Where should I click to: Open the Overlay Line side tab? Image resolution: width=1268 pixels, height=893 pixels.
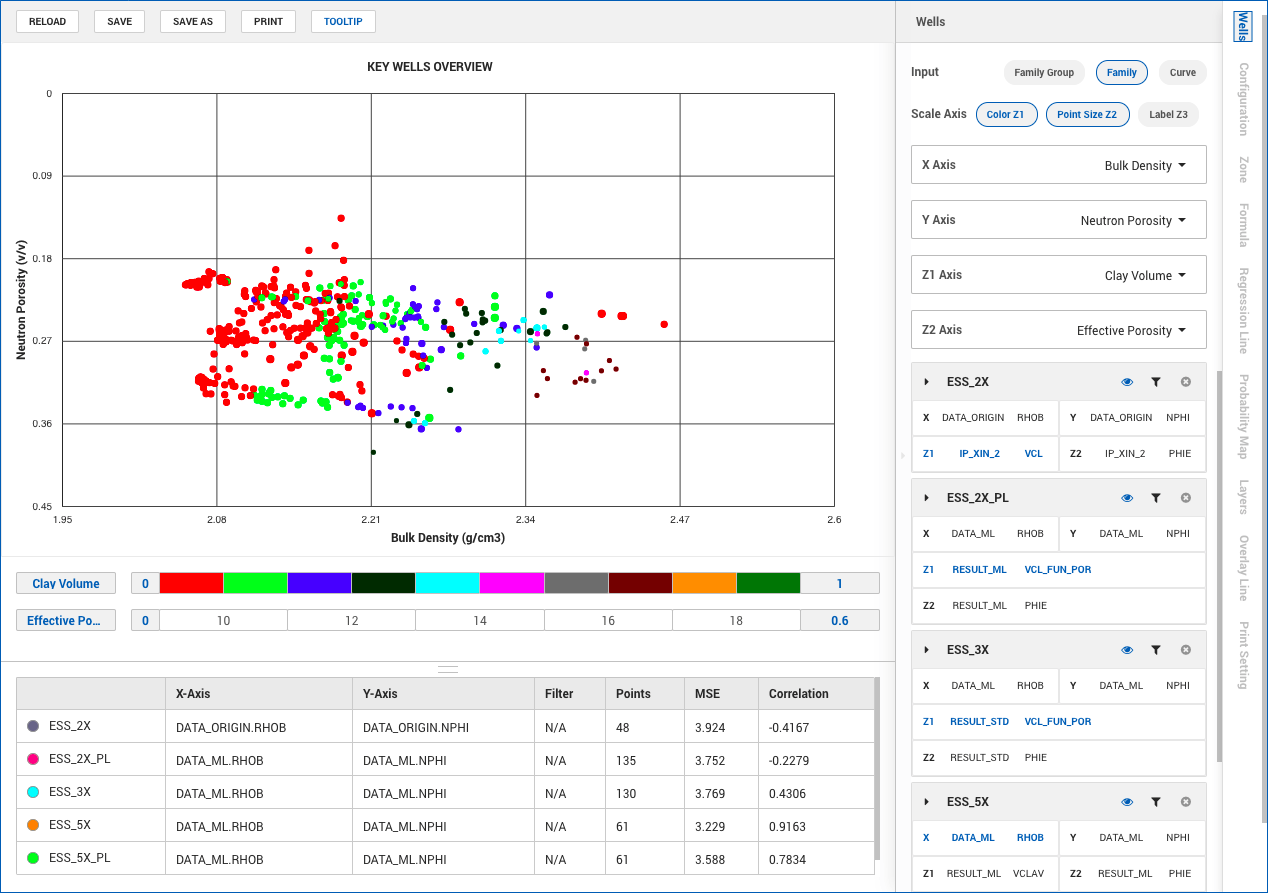pyautogui.click(x=1243, y=568)
